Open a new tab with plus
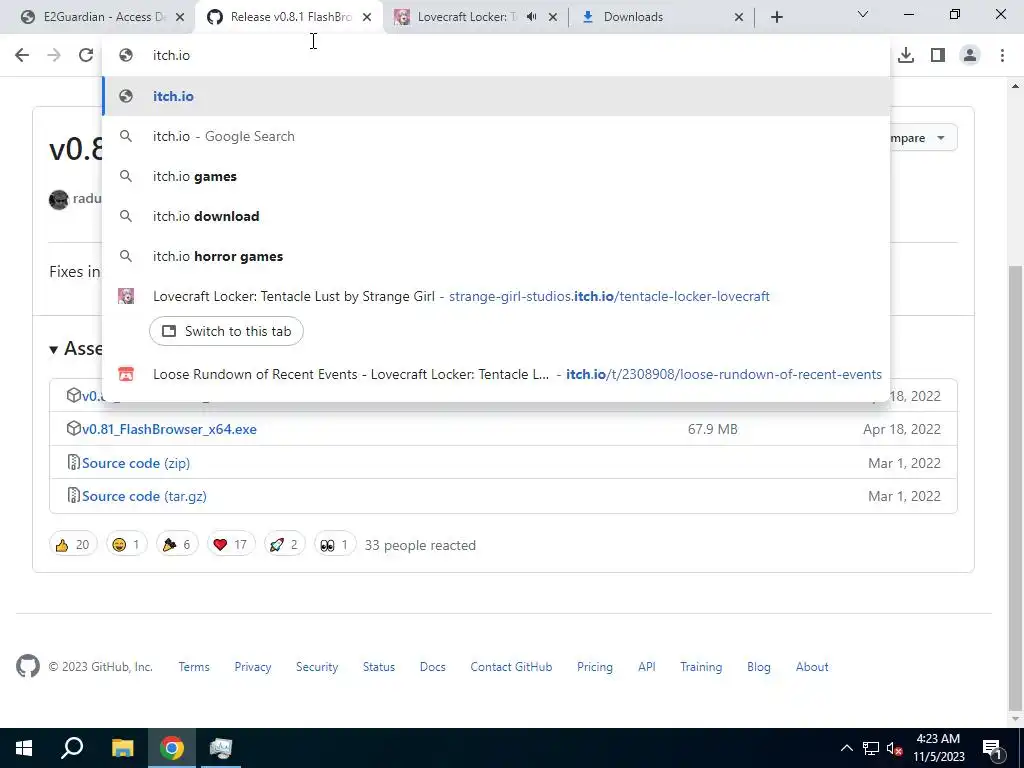1024x768 pixels. (x=776, y=17)
